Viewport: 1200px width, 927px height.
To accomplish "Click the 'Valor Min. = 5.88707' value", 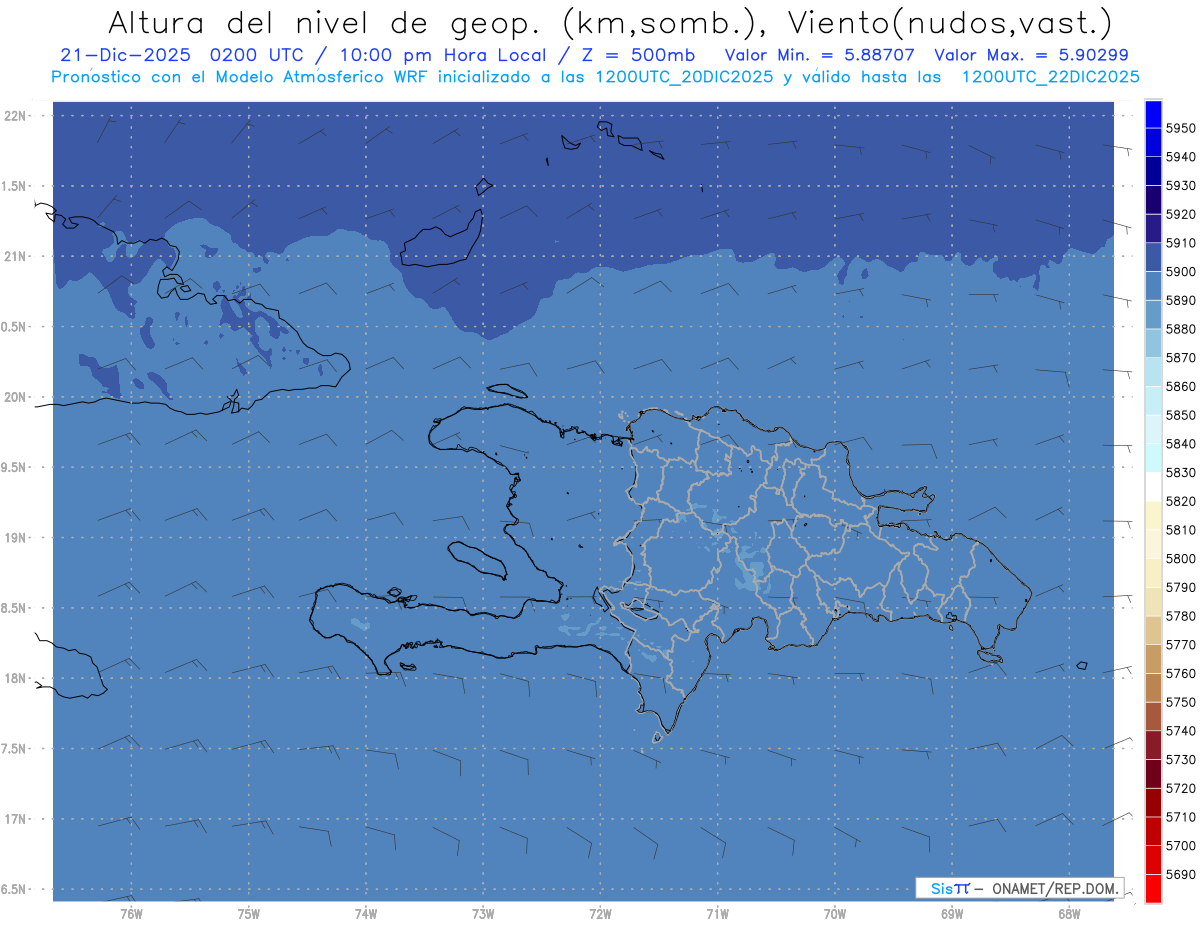I will click(x=818, y=55).
